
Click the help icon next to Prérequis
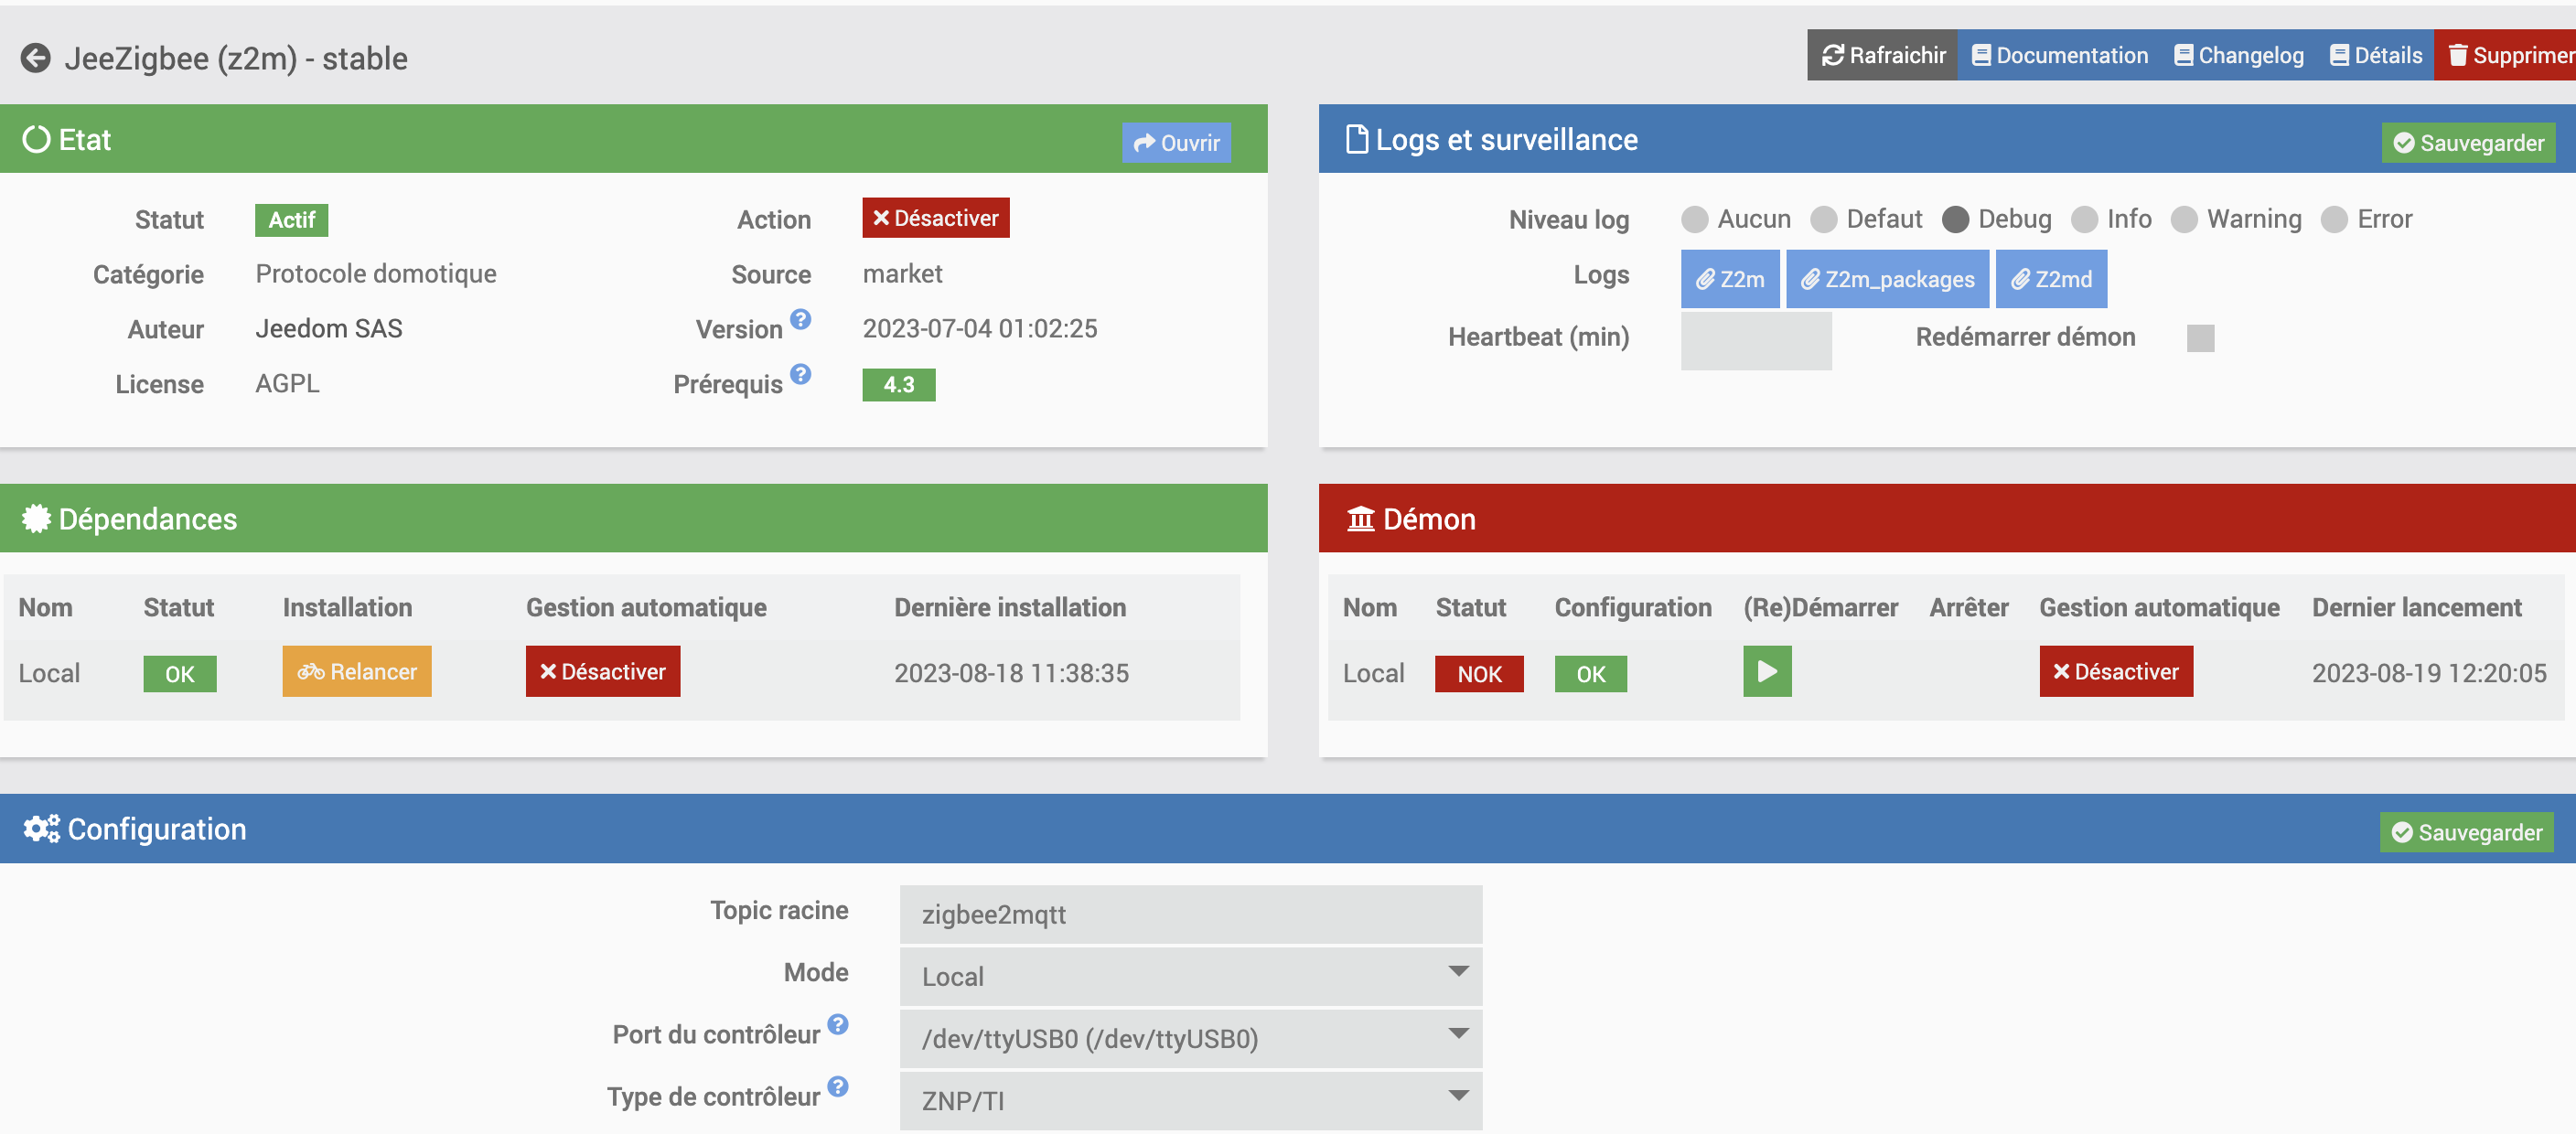tap(800, 374)
